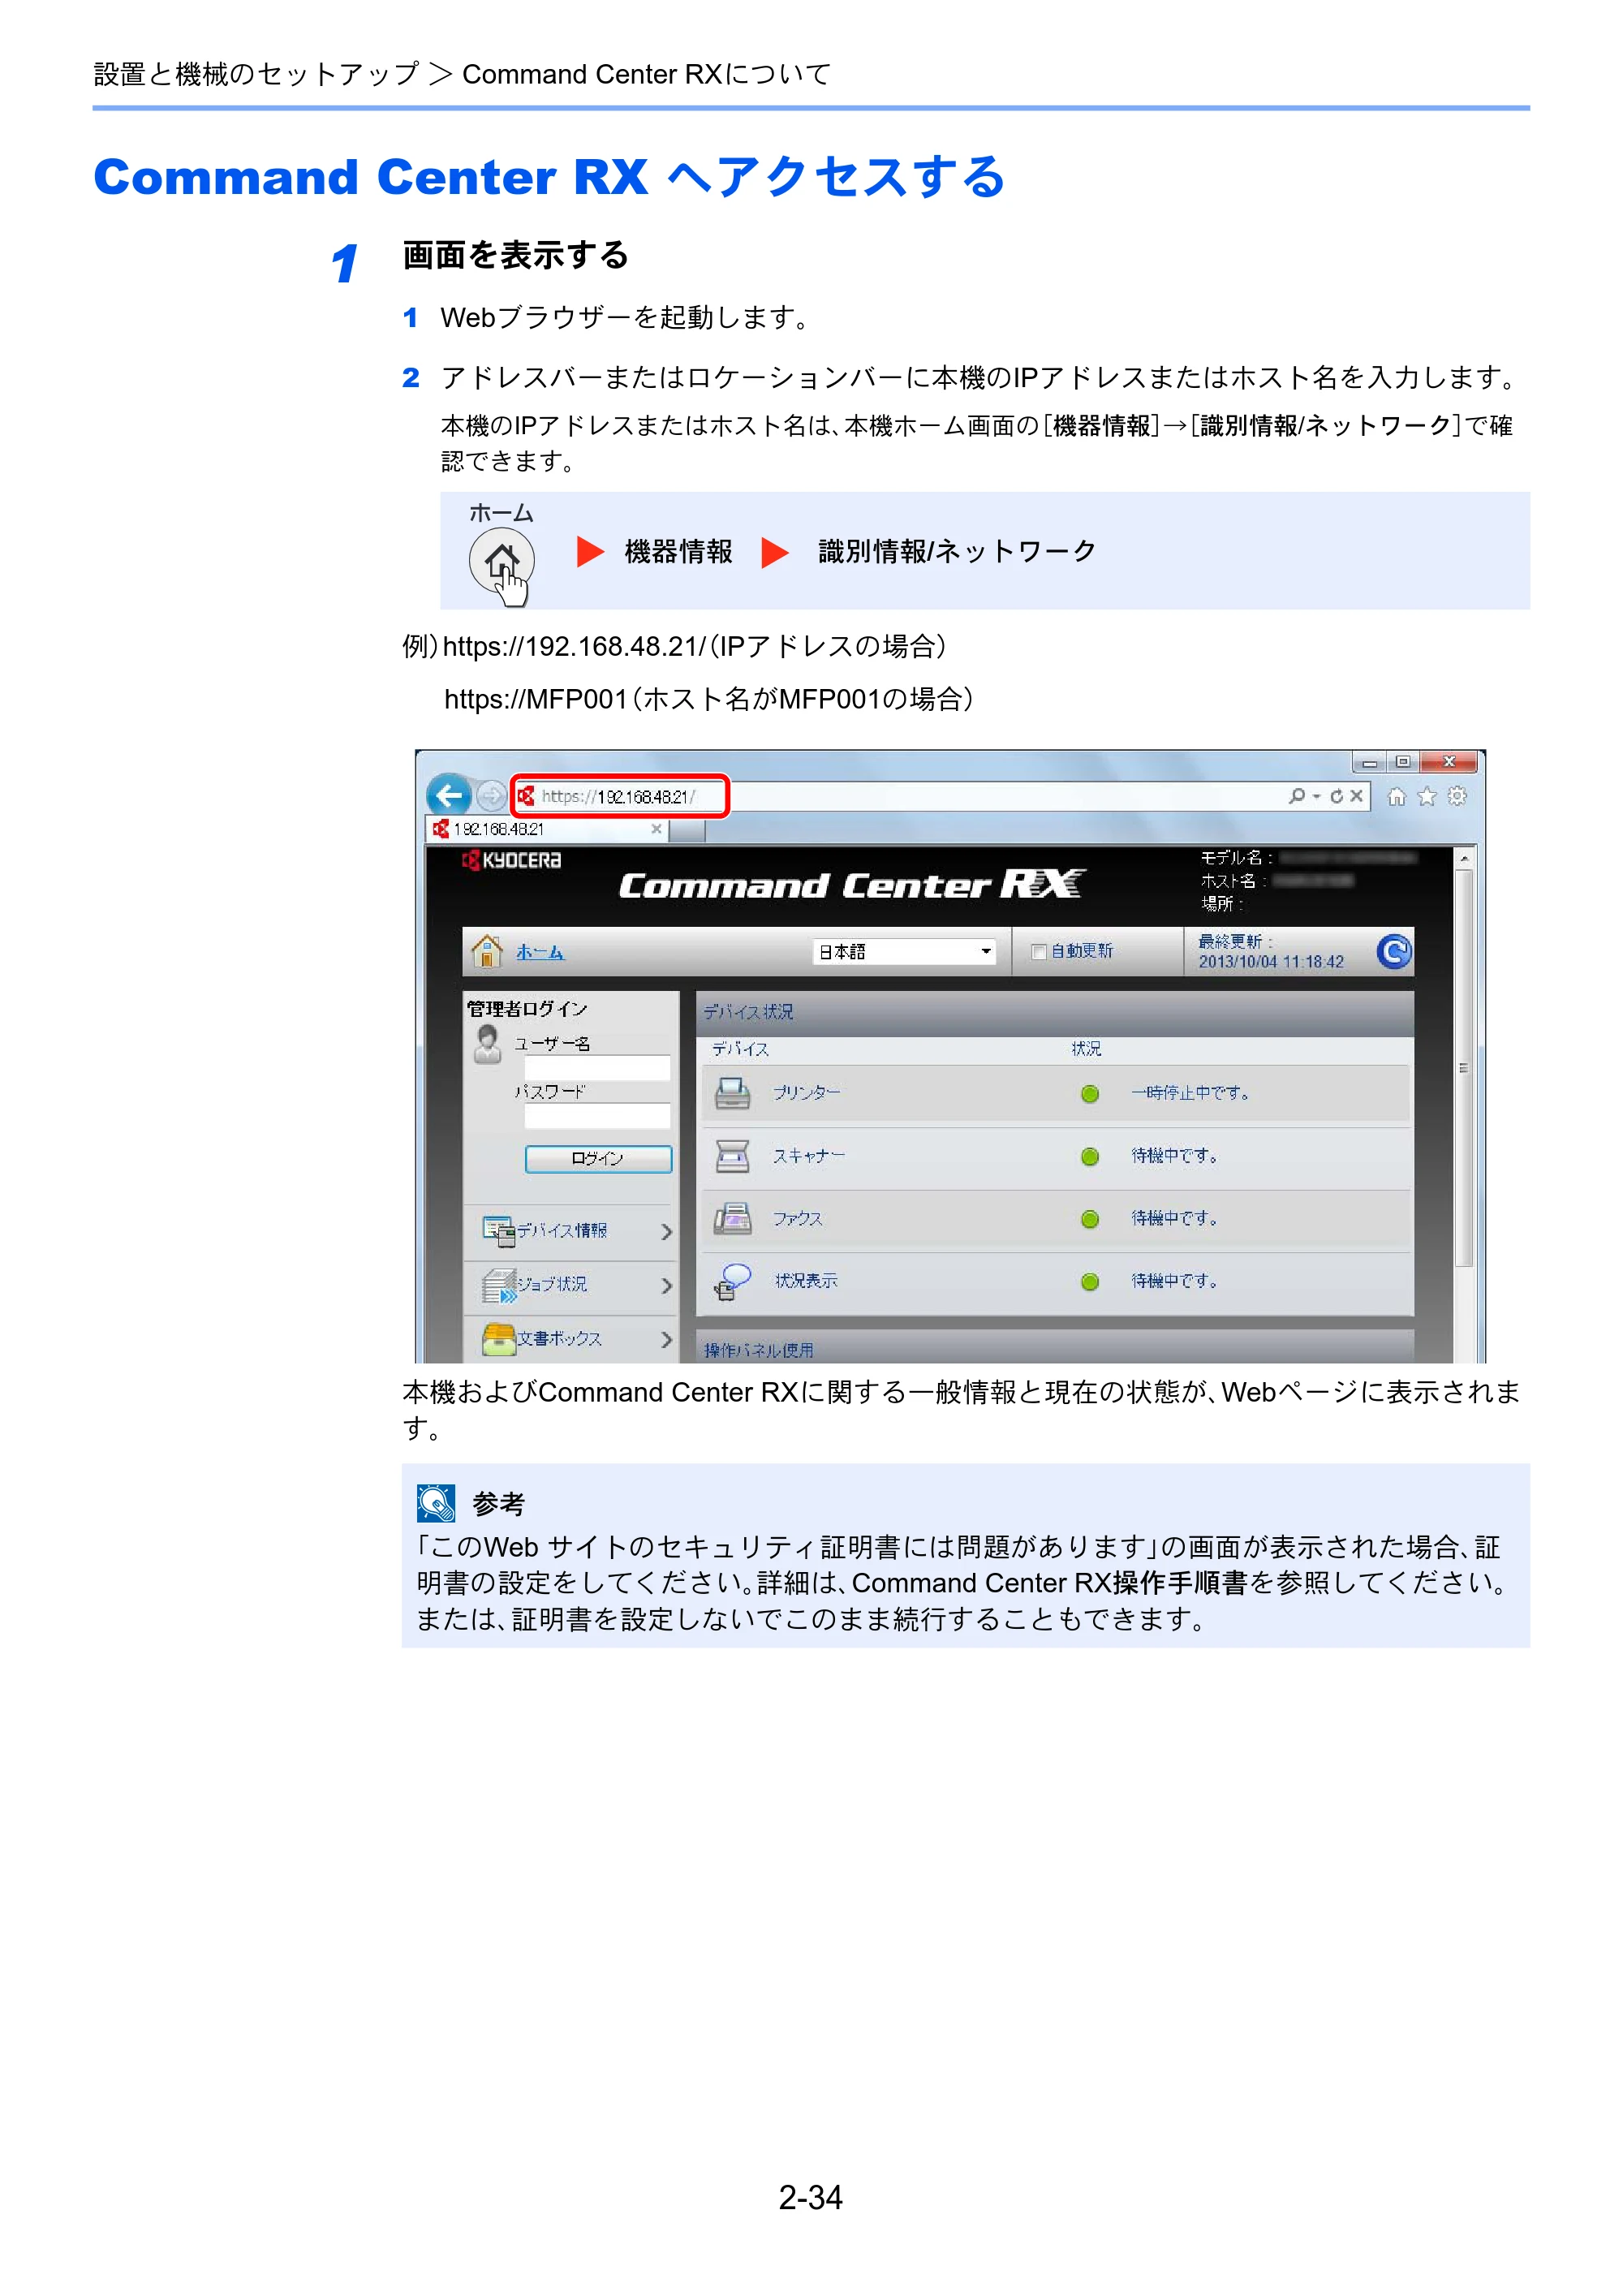Image resolution: width=1623 pixels, height=2296 pixels.
Task: Open the ホーム link in Command Center
Action: (x=540, y=952)
